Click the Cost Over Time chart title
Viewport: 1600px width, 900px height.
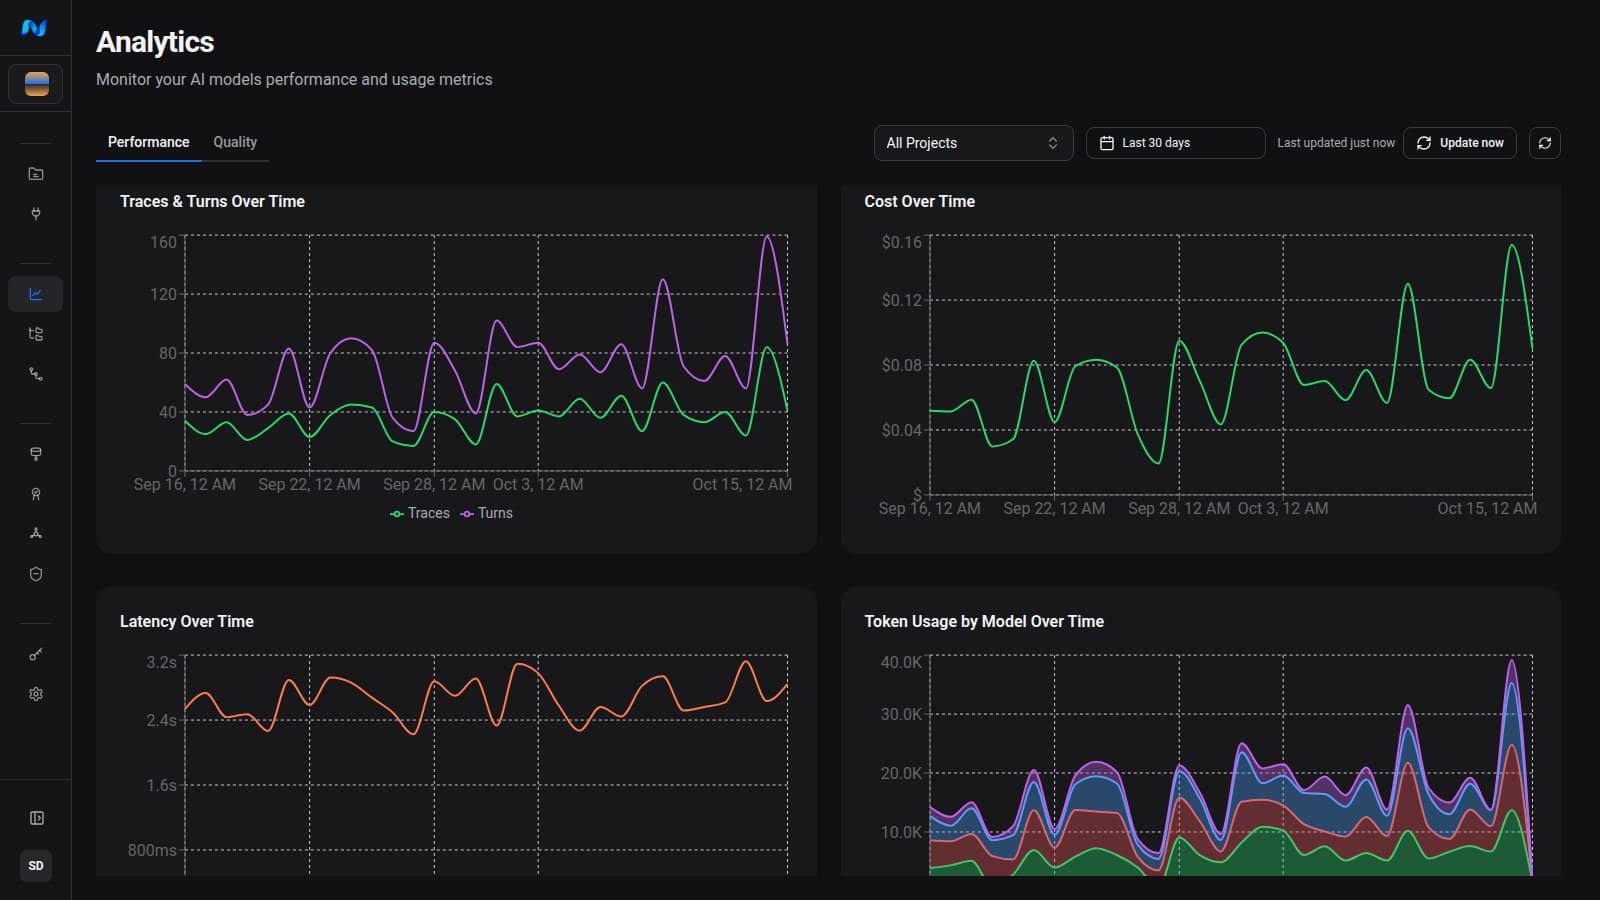tap(919, 201)
